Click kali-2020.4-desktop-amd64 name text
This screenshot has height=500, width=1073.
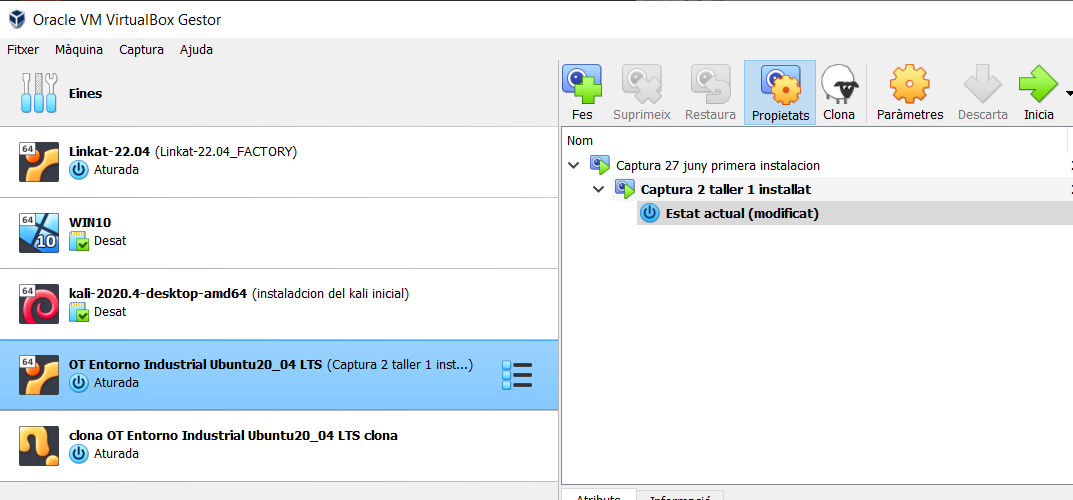(158, 293)
